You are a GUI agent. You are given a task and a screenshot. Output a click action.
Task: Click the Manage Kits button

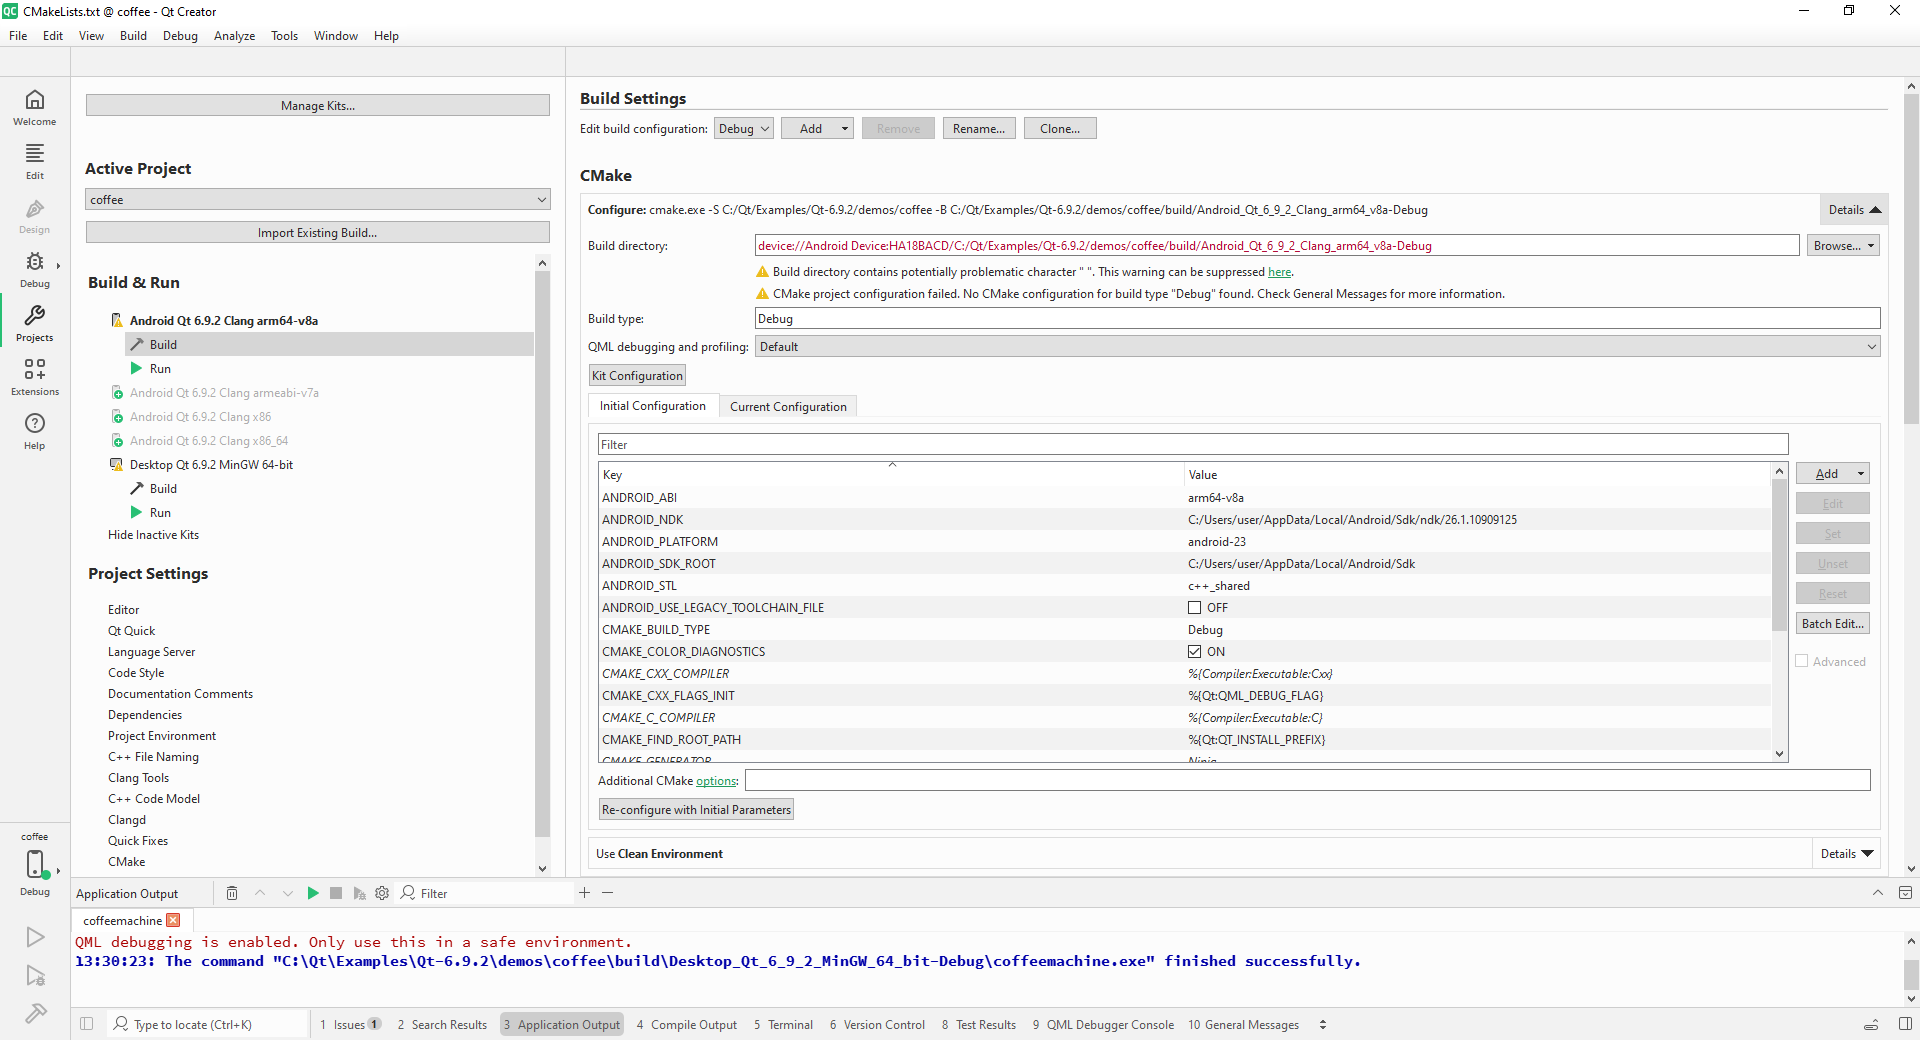click(x=318, y=106)
